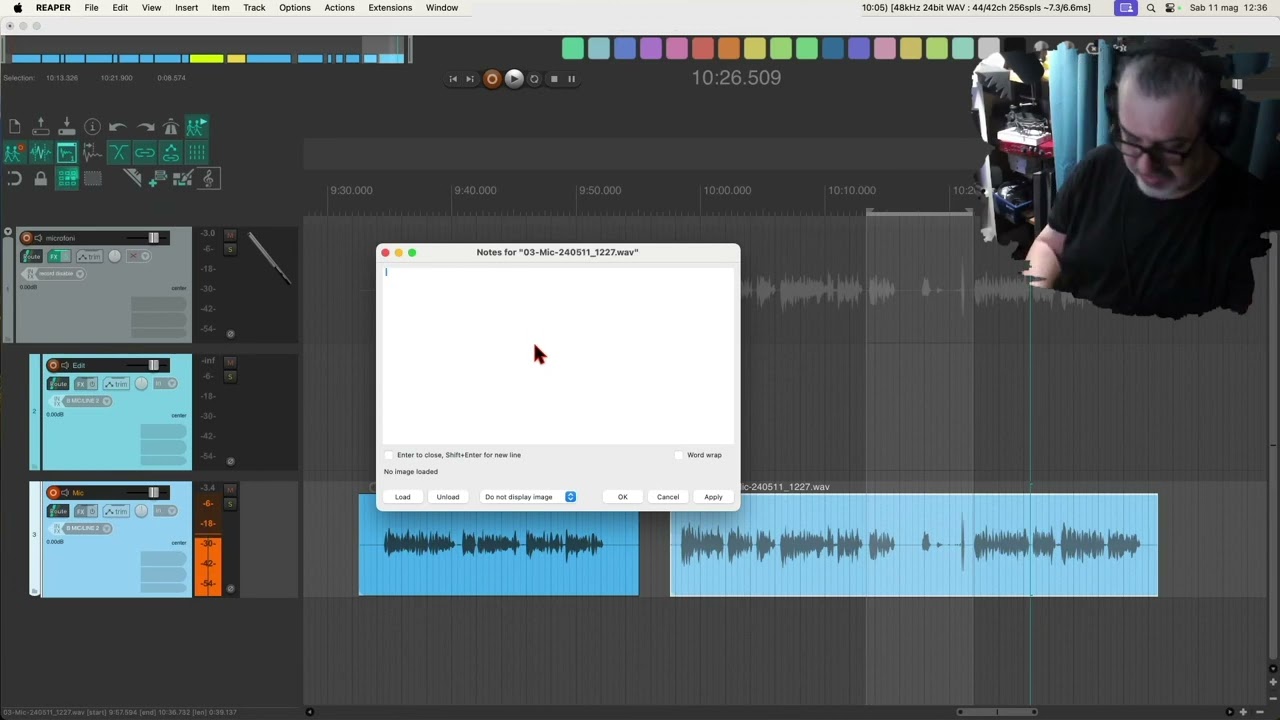Open the Track menu
Image resolution: width=1280 pixels, height=720 pixels.
254,8
